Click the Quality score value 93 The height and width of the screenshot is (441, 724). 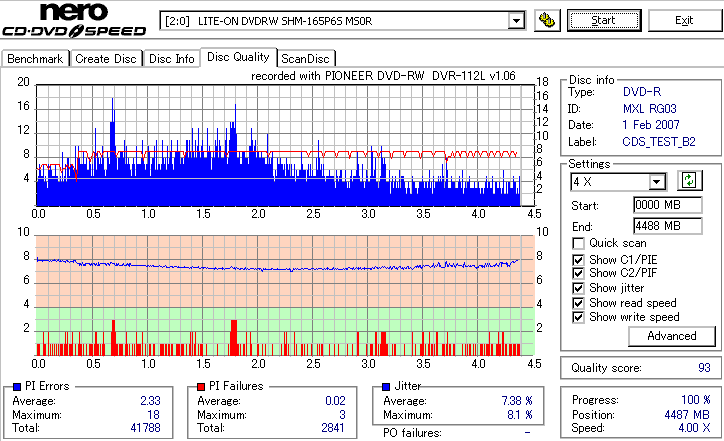pyautogui.click(x=704, y=368)
